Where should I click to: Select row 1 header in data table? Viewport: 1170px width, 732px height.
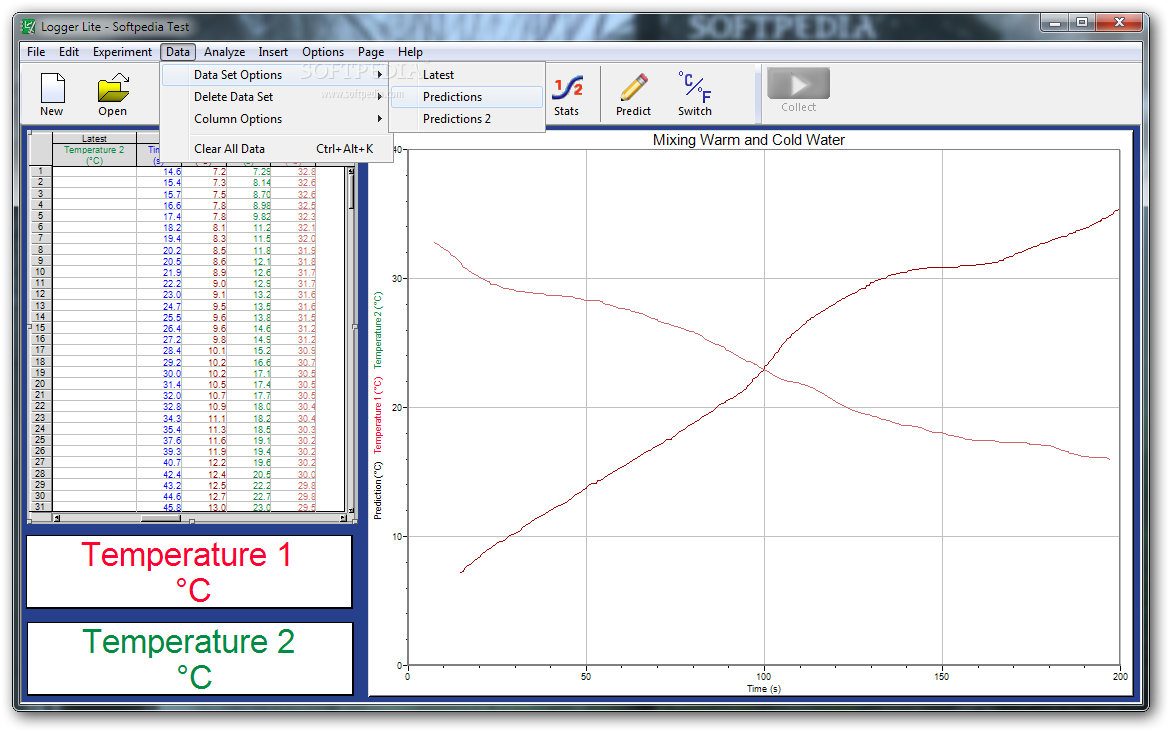pos(40,171)
